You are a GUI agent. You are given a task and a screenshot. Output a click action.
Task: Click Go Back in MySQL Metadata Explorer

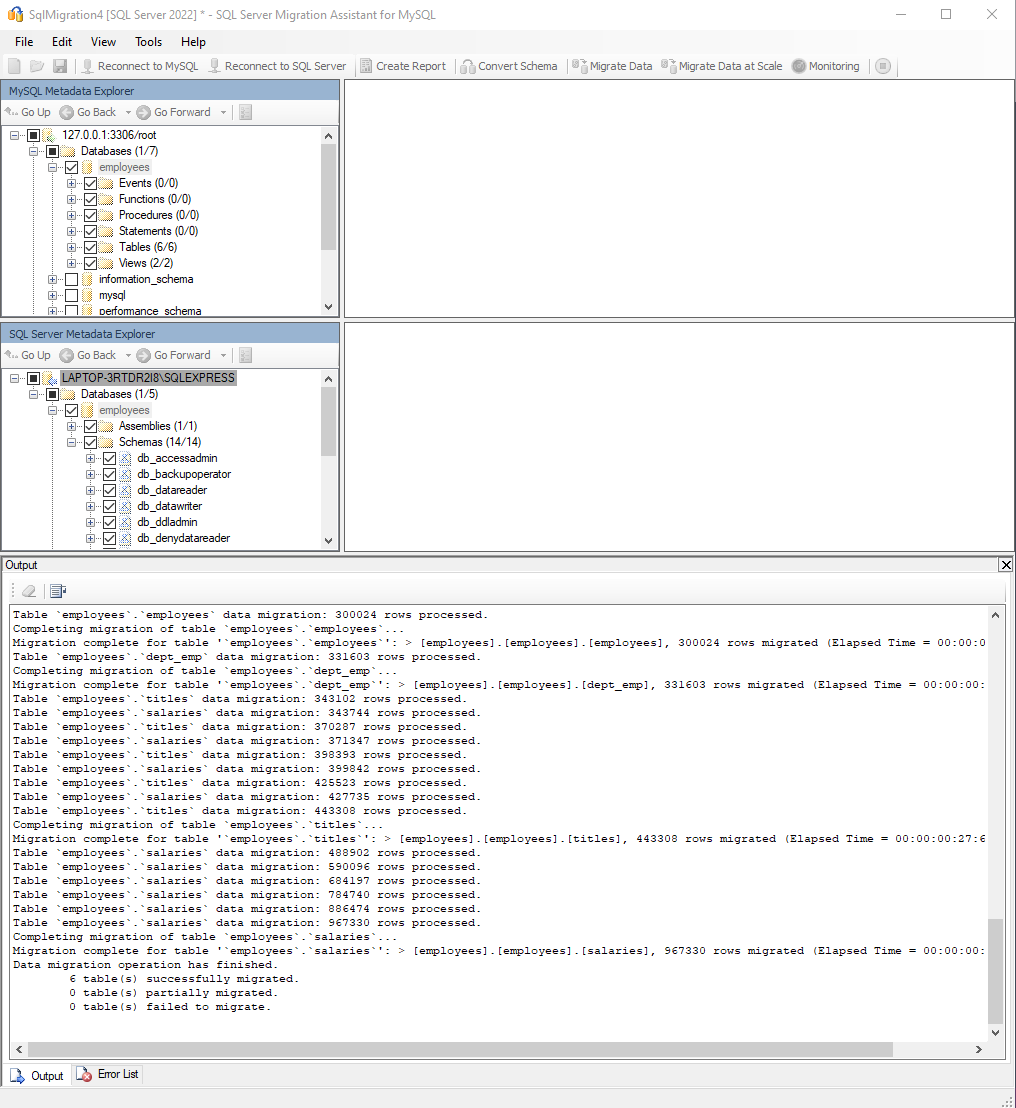pos(88,112)
